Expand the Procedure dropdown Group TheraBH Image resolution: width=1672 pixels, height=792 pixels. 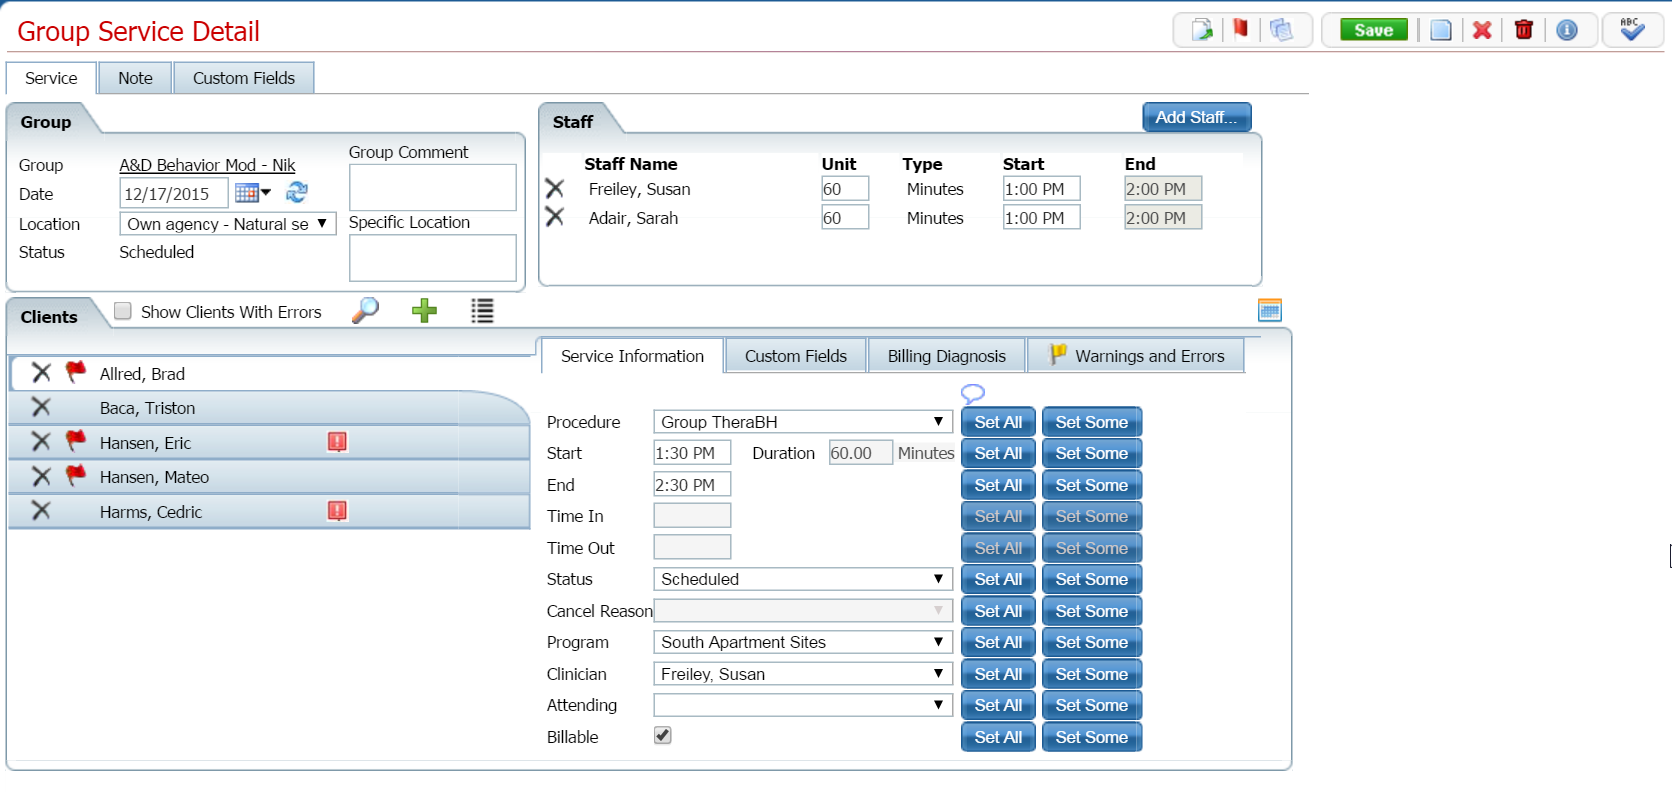[803, 422]
